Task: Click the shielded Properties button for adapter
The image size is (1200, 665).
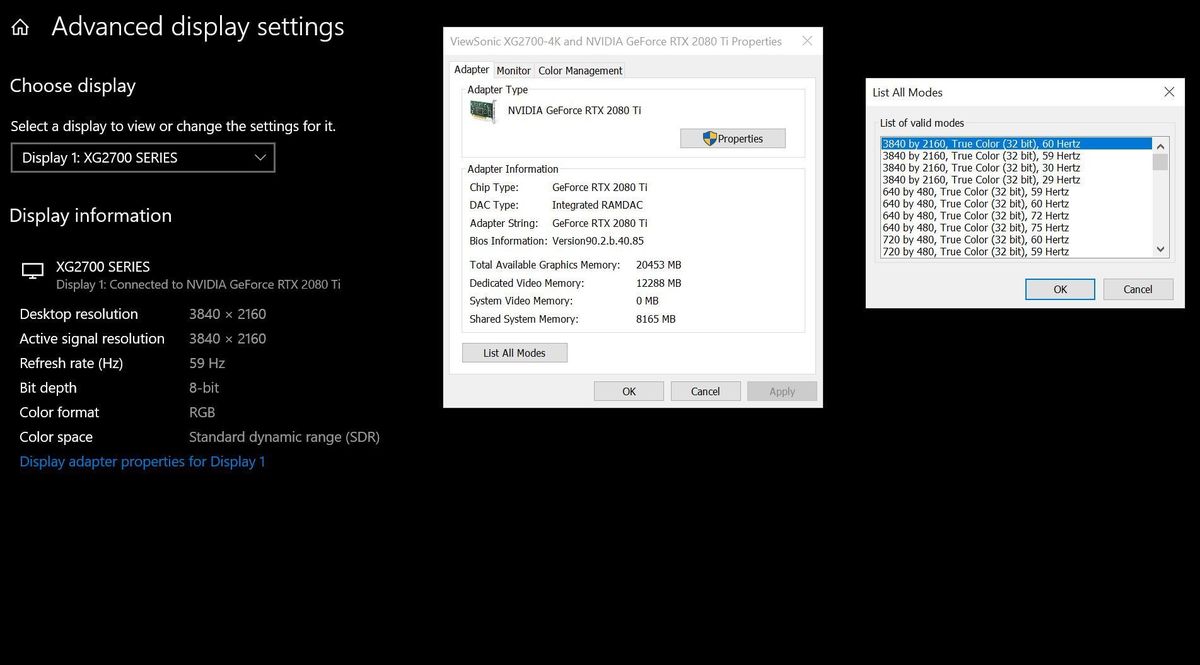Action: point(733,139)
